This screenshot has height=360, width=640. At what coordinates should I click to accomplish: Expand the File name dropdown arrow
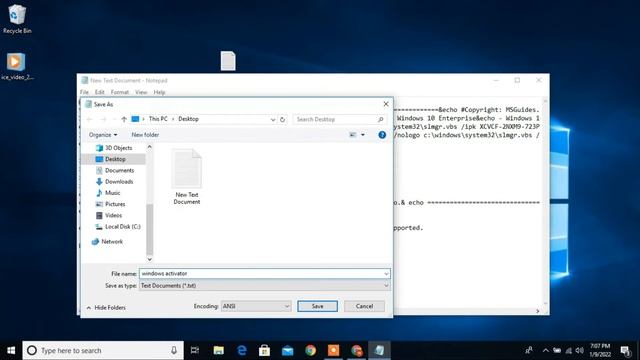pos(386,273)
